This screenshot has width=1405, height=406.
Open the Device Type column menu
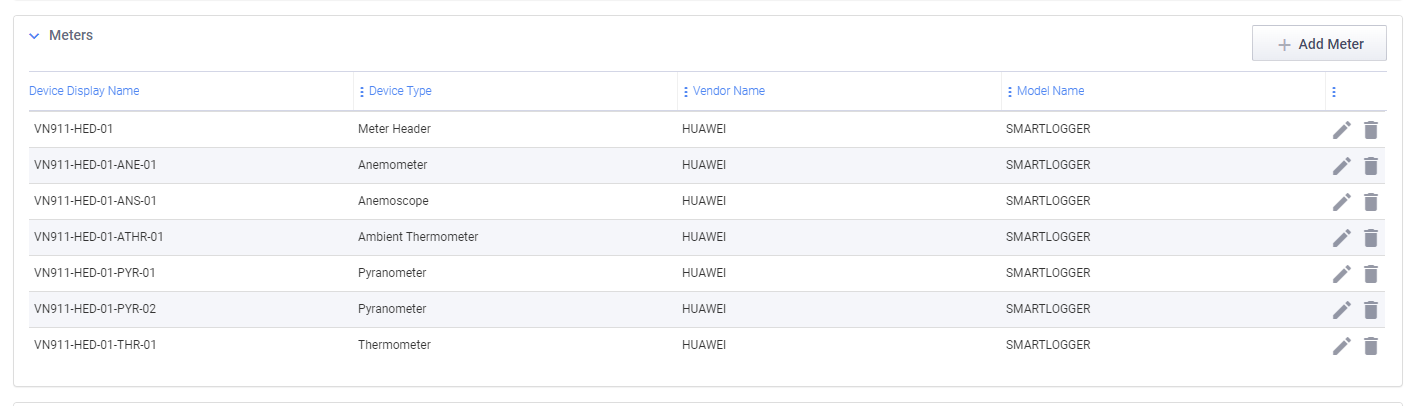tap(361, 92)
